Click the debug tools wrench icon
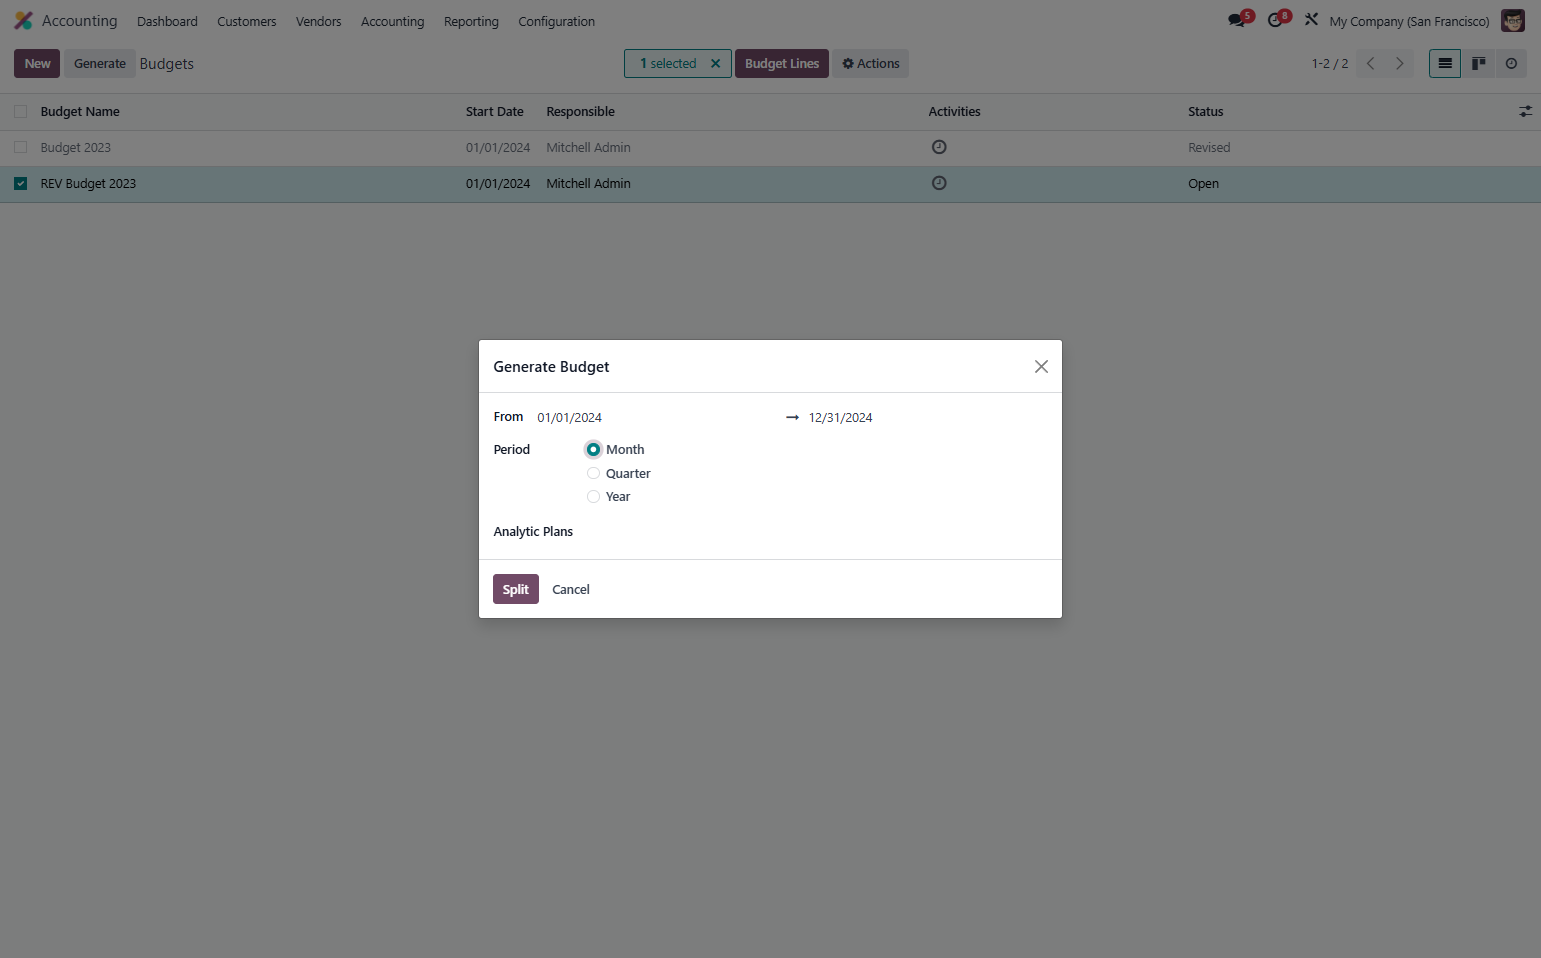 pos(1311,19)
